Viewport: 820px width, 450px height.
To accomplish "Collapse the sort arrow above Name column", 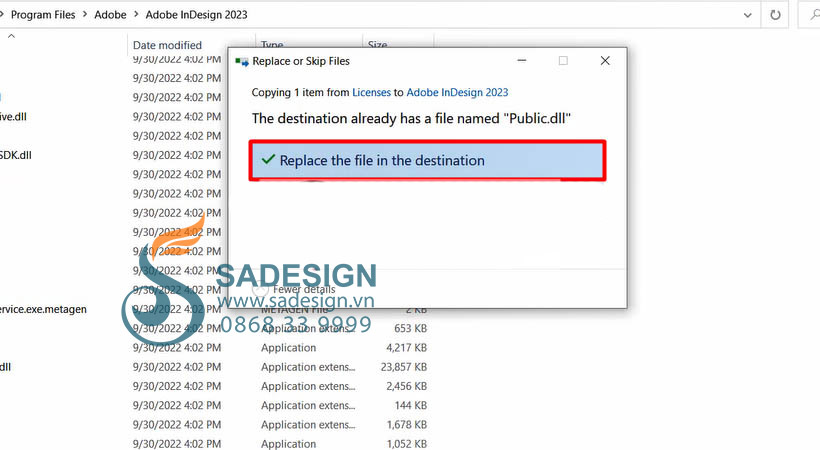I will (11, 36).
